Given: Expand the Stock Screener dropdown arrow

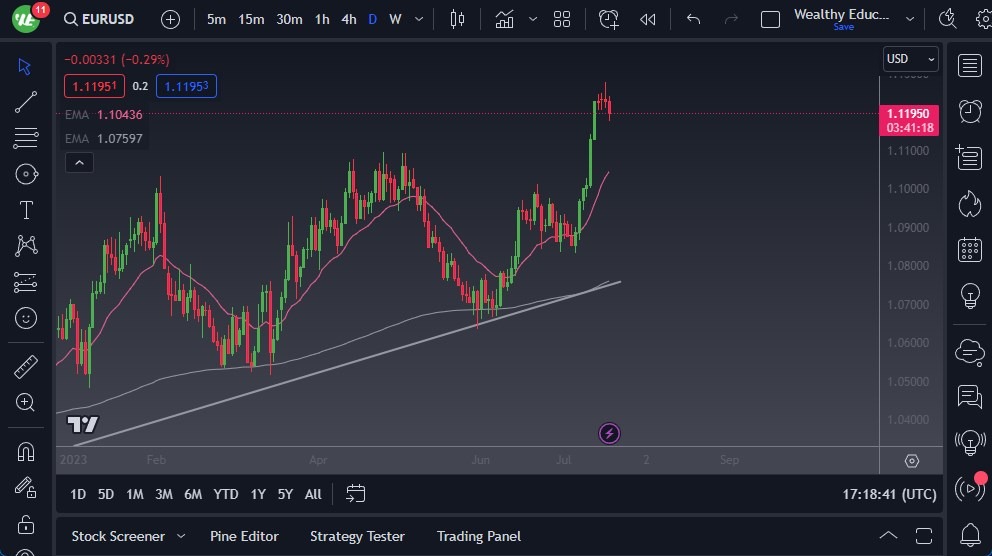Looking at the screenshot, I should click(181, 536).
